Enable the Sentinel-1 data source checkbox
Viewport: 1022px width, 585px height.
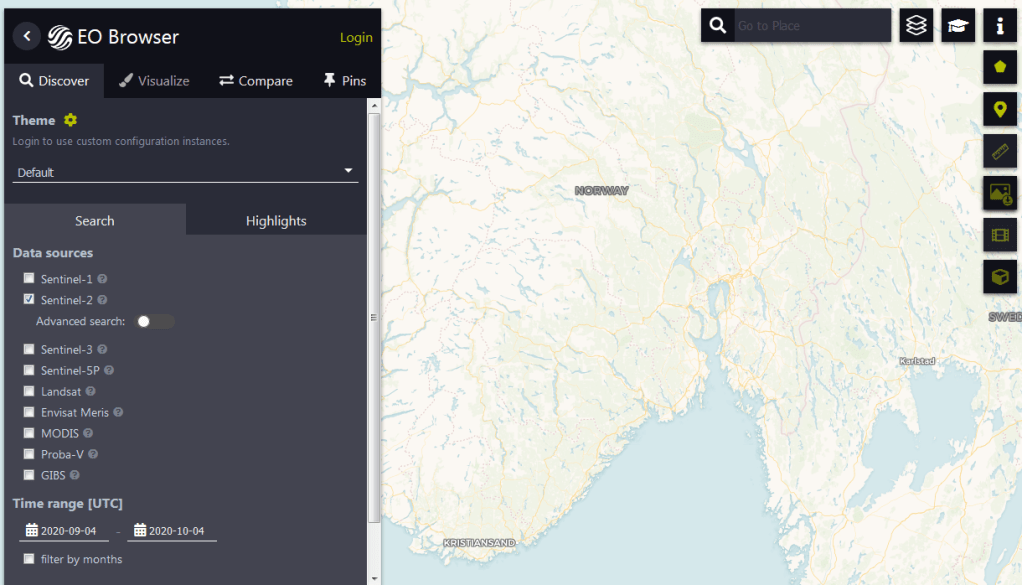tap(29, 278)
